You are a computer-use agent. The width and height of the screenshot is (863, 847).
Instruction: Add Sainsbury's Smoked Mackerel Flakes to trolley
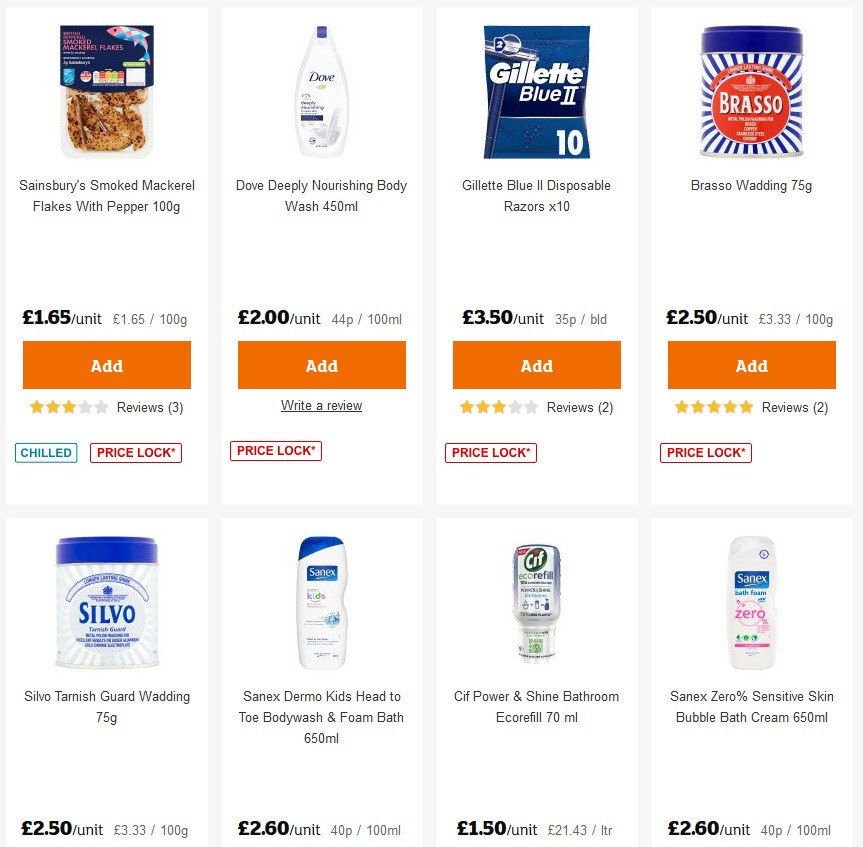pyautogui.click(x=106, y=364)
